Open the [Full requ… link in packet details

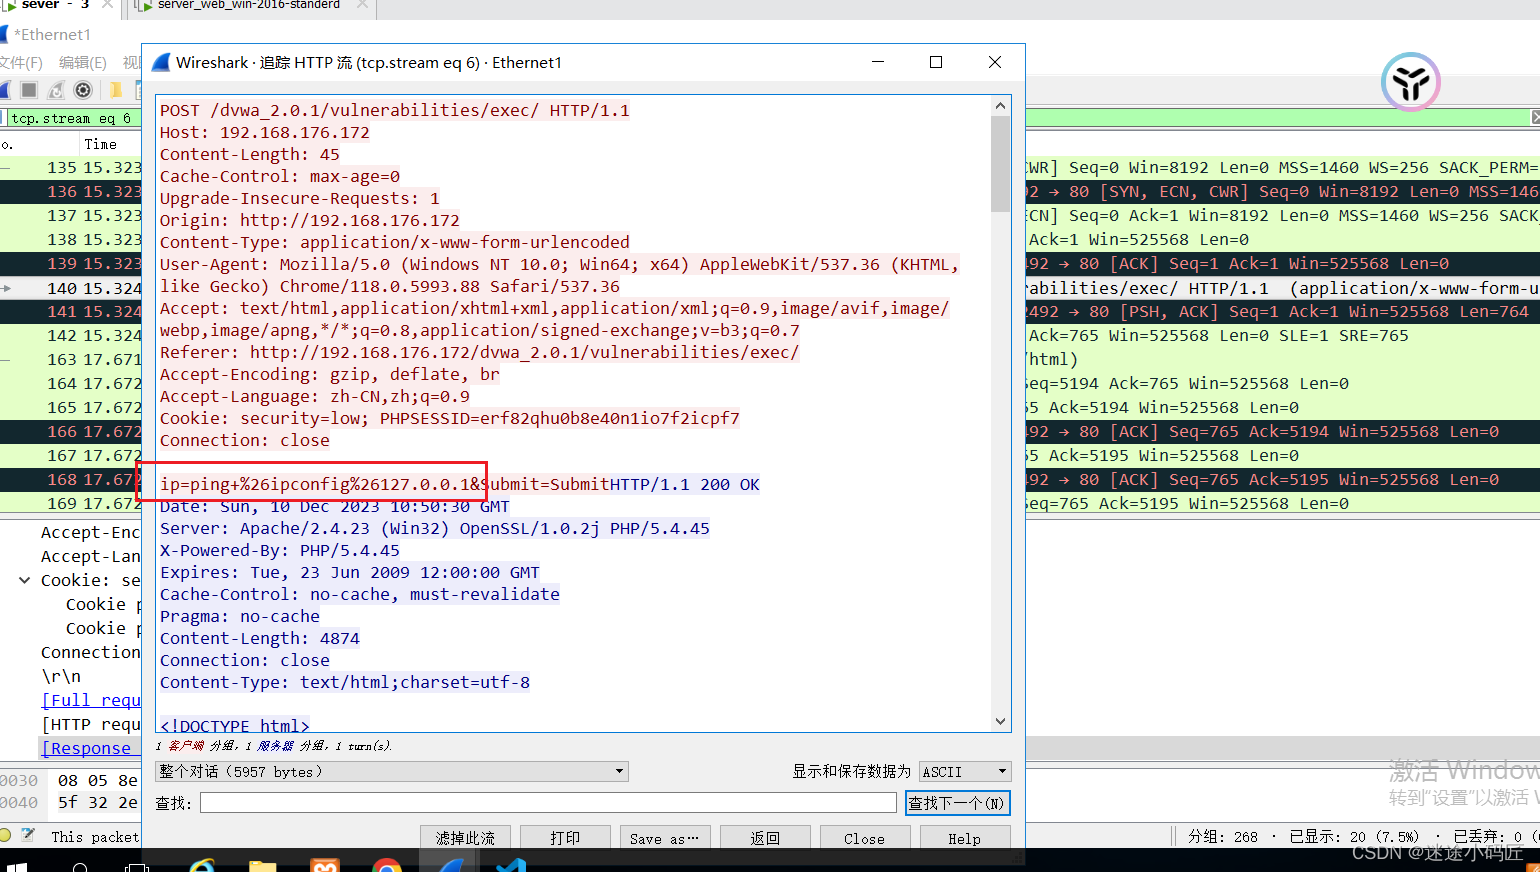click(x=90, y=700)
